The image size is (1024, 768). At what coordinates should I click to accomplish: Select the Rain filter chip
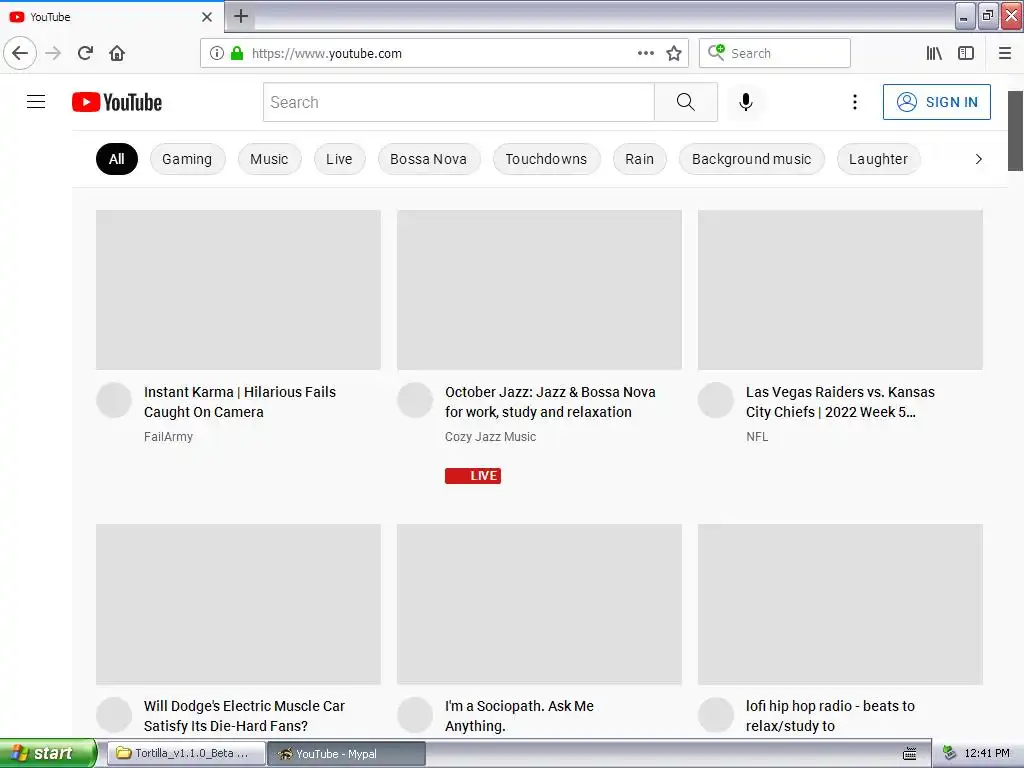click(639, 159)
